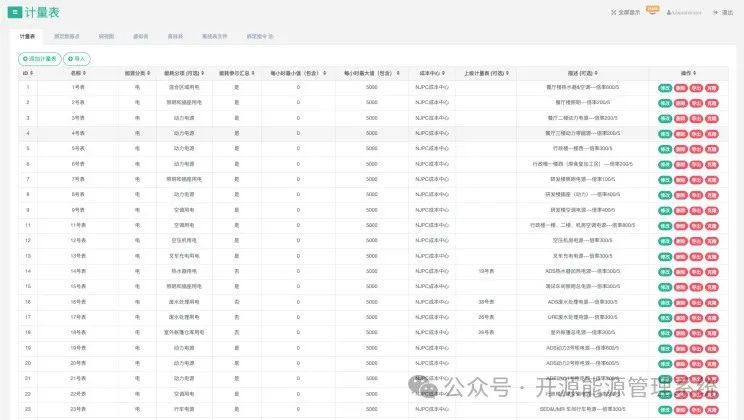Click green edit button in 17号表 row
Viewport: 744px width, 420px height.
coord(665,318)
